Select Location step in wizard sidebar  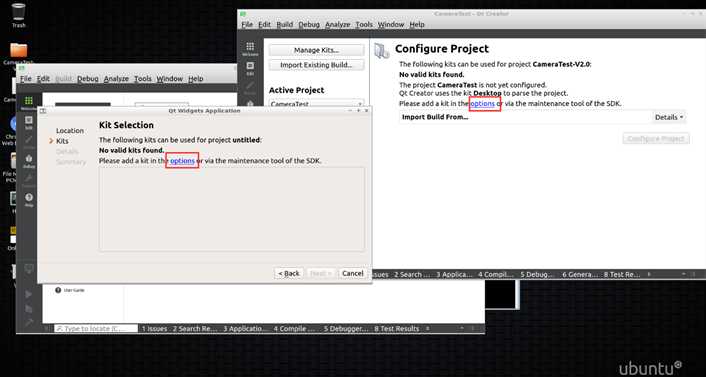coord(70,131)
